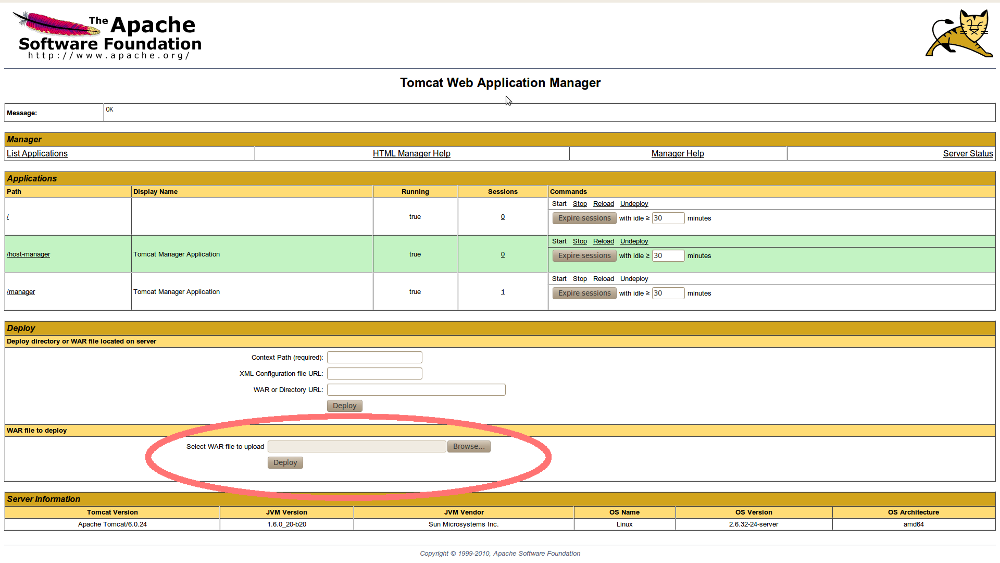Viewport: 1000px width, 563px height.
Task: Focus idle minutes field for root / row
Action: click(668, 218)
